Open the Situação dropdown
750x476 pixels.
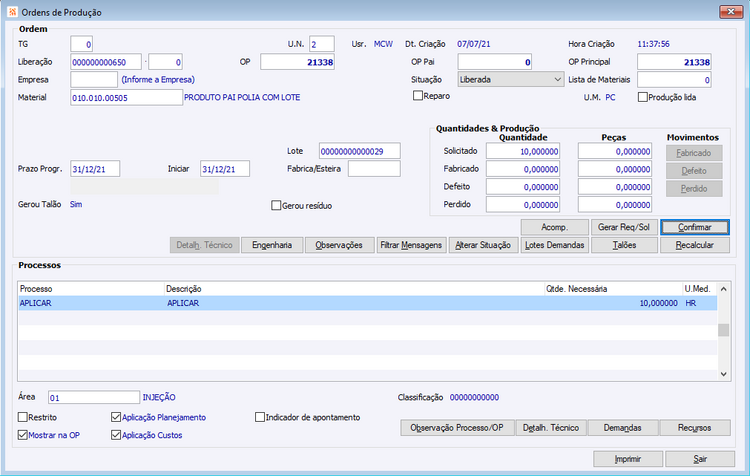[510, 79]
